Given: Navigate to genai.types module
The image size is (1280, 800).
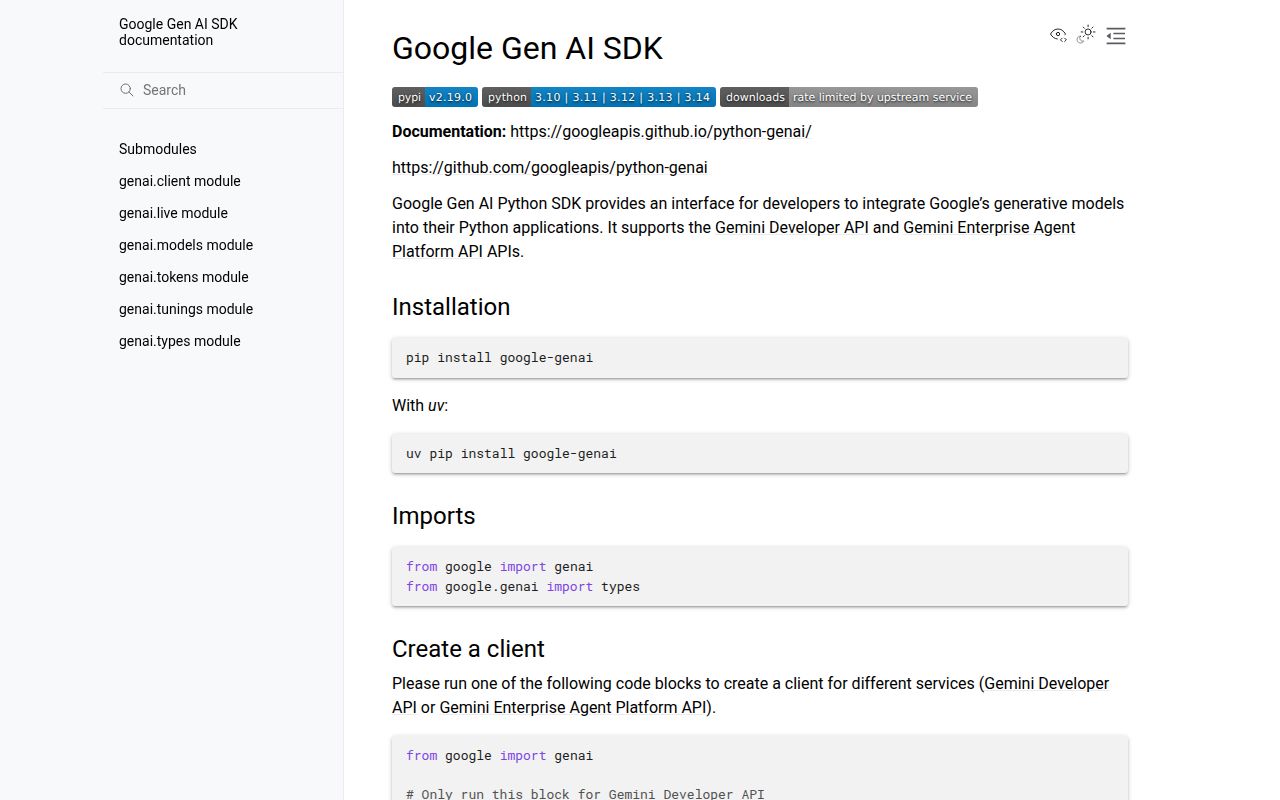Looking at the screenshot, I should click(x=180, y=341).
